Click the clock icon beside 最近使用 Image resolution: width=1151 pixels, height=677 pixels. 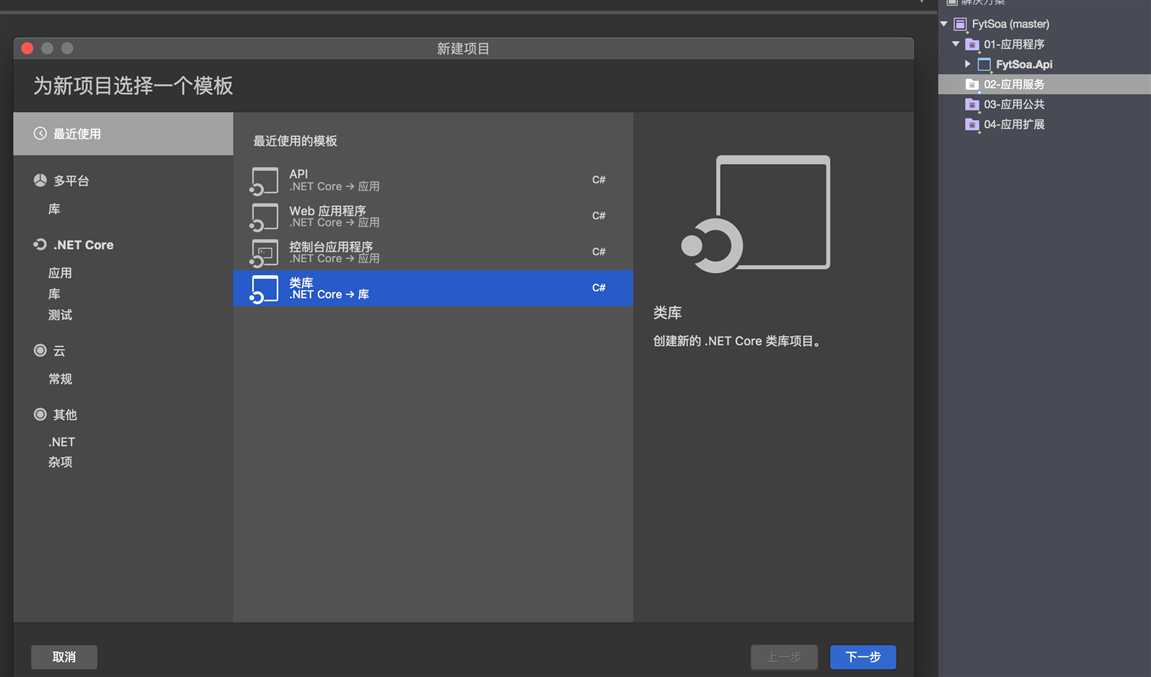[x=40, y=134]
